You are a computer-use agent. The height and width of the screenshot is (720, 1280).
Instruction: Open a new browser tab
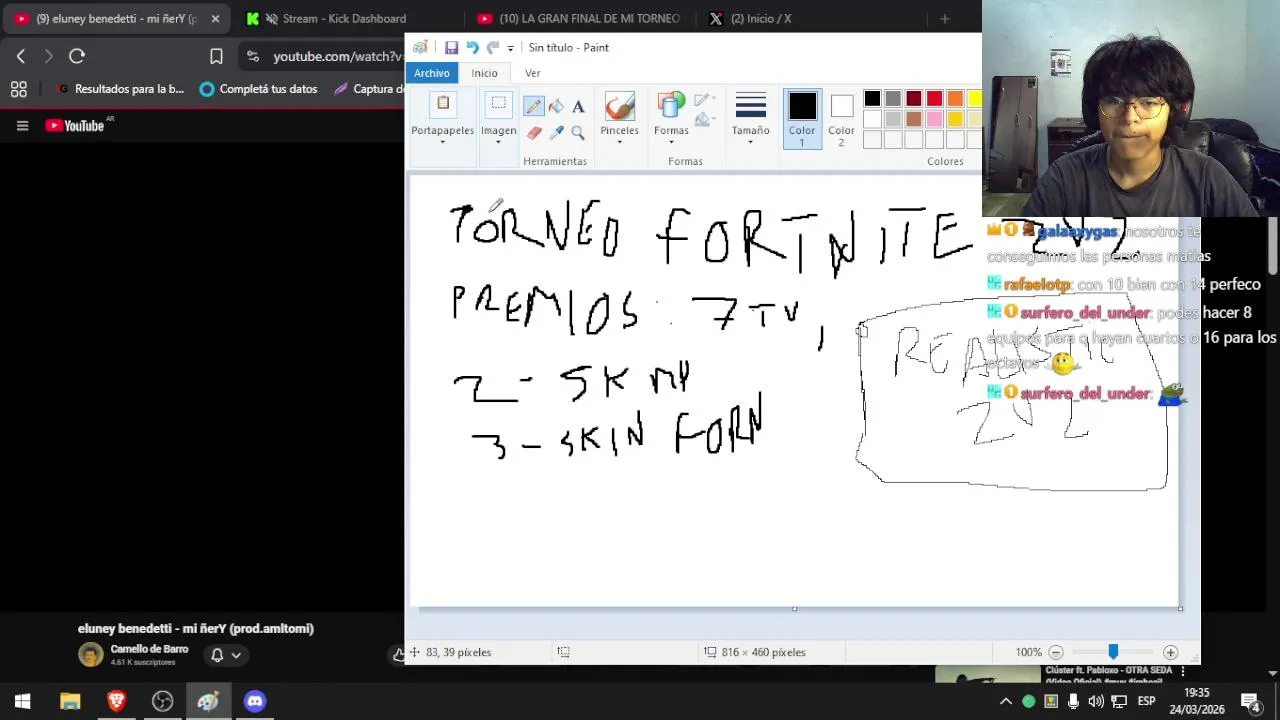(x=944, y=19)
